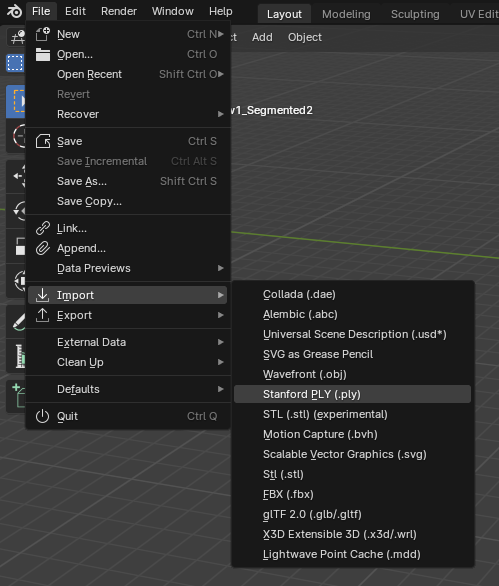Open the File menu
The width and height of the screenshot is (499, 586).
pyautogui.click(x=41, y=11)
